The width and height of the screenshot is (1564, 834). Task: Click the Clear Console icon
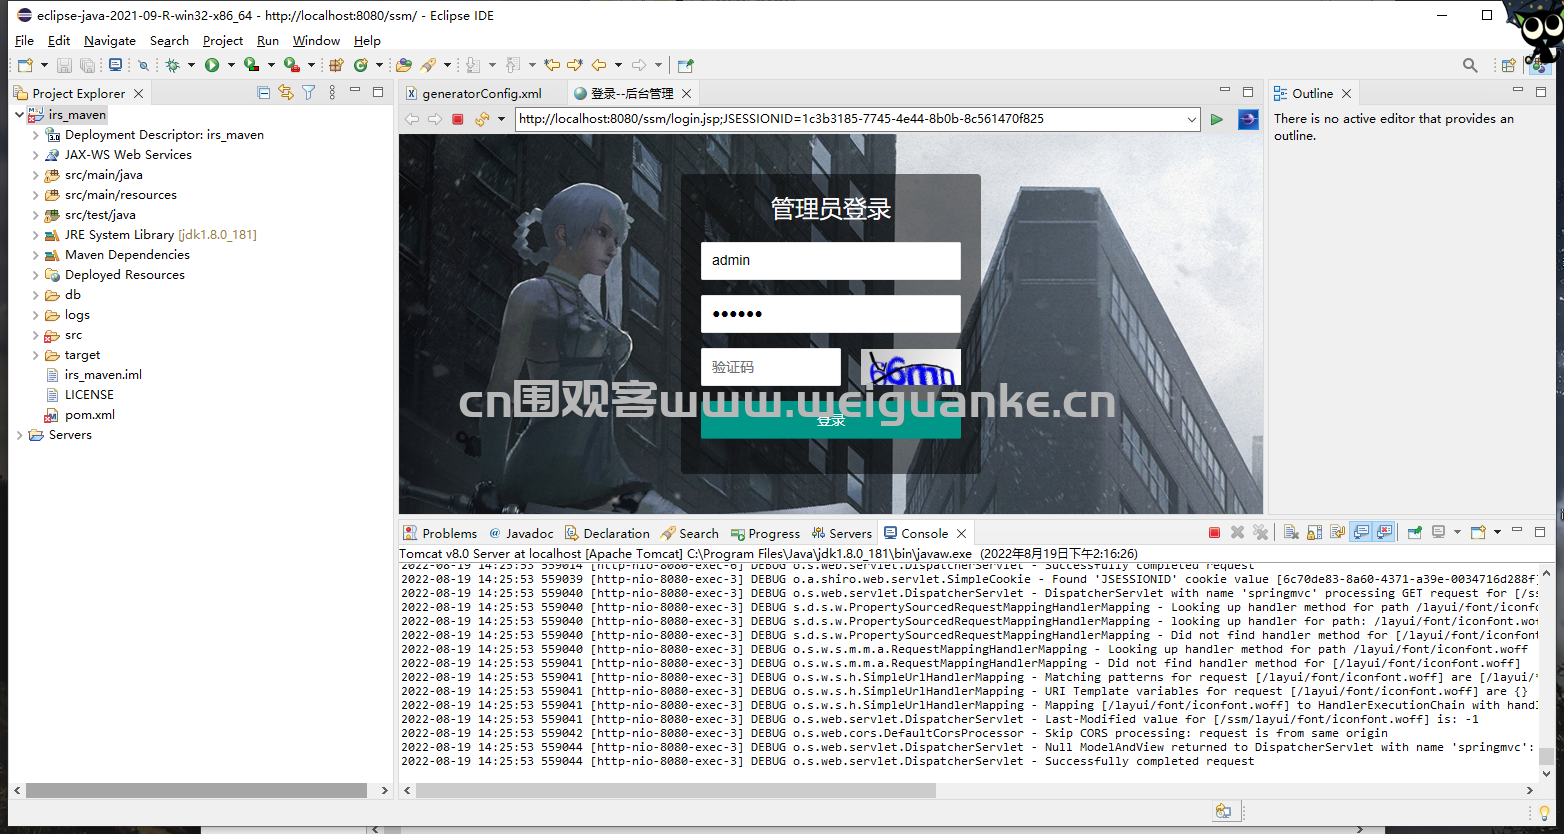pos(1291,532)
